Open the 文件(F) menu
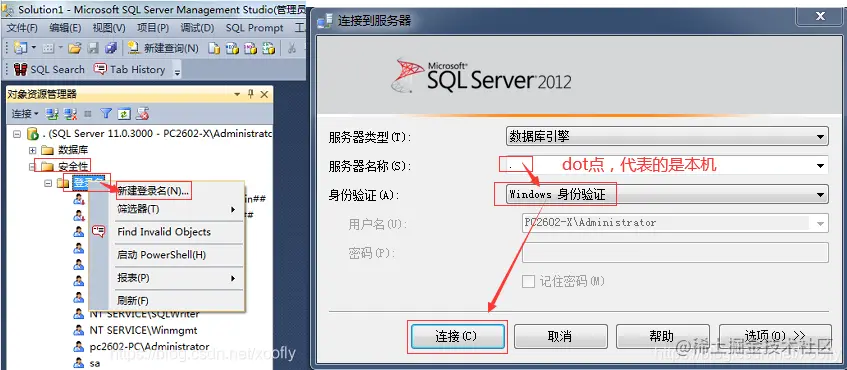This screenshot has height=370, width=847. click(22, 28)
